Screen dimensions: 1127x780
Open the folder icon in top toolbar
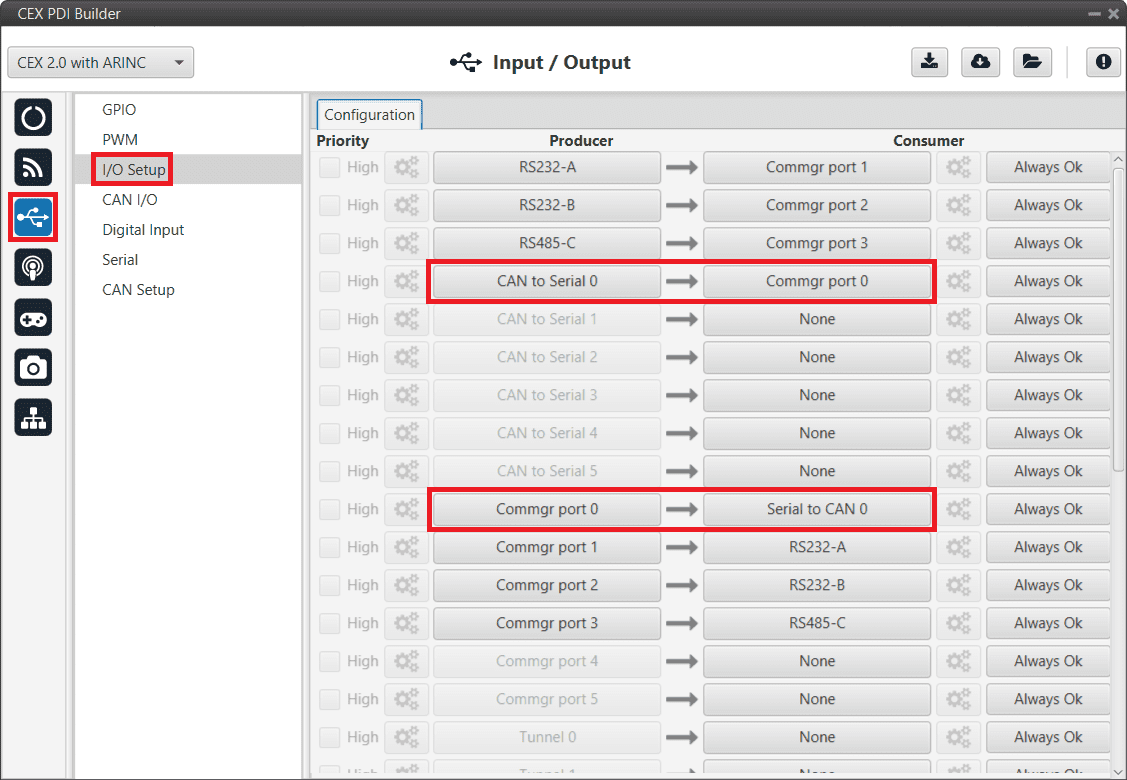[1031, 62]
